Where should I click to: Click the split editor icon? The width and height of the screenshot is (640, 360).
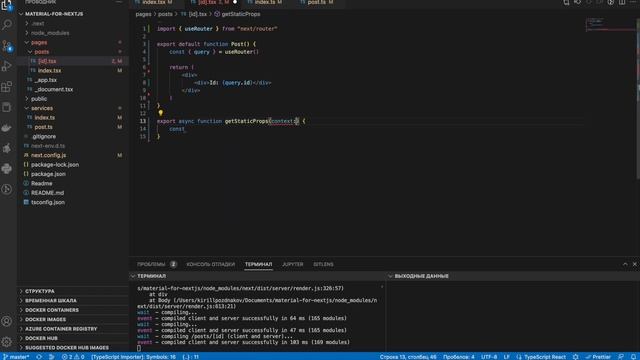coord(622,2)
